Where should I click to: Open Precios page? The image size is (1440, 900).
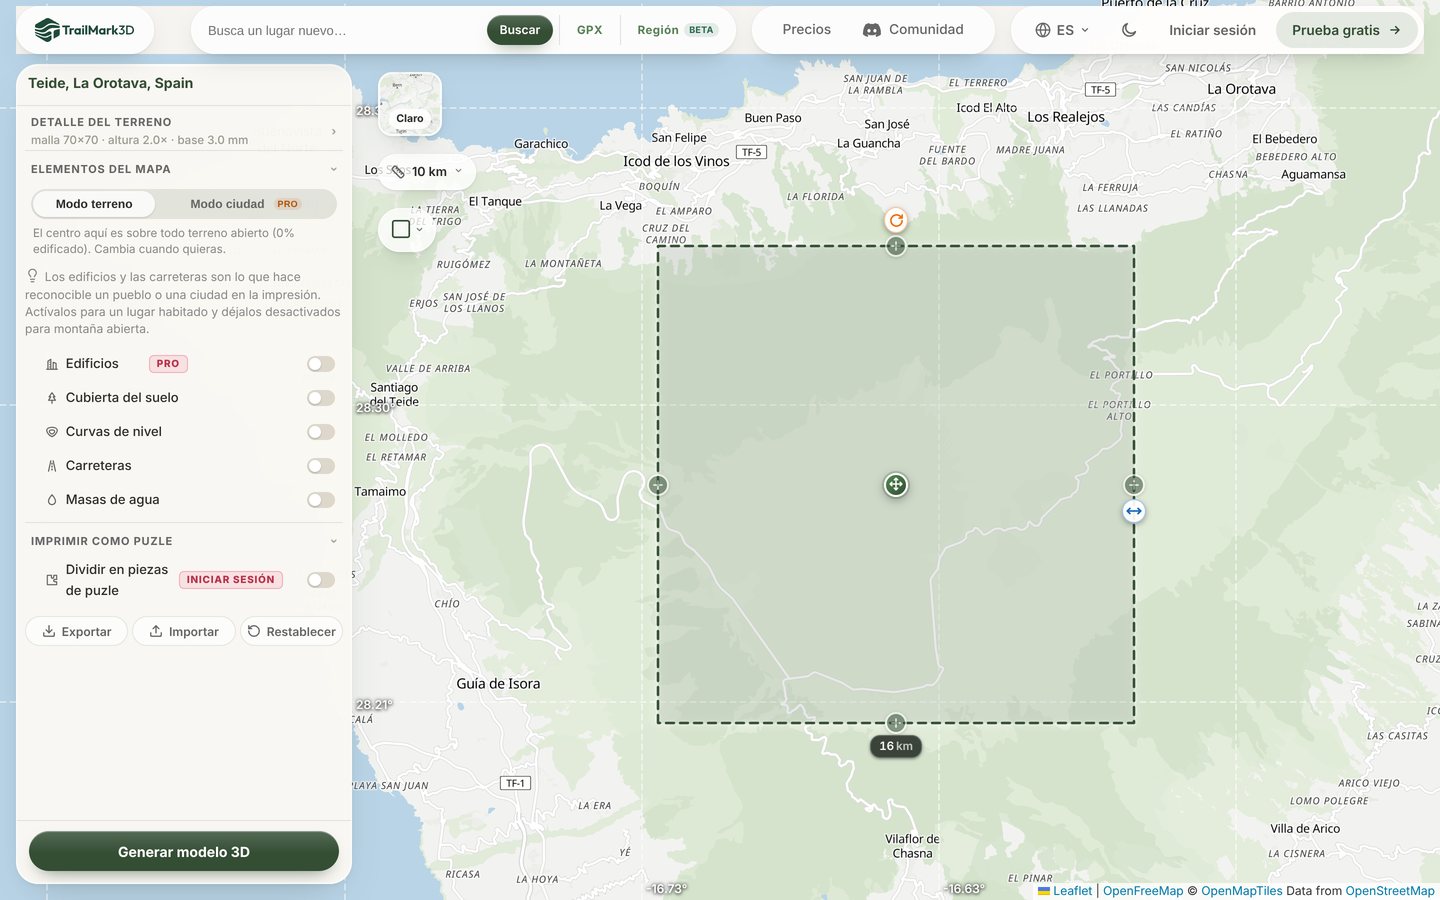click(807, 30)
